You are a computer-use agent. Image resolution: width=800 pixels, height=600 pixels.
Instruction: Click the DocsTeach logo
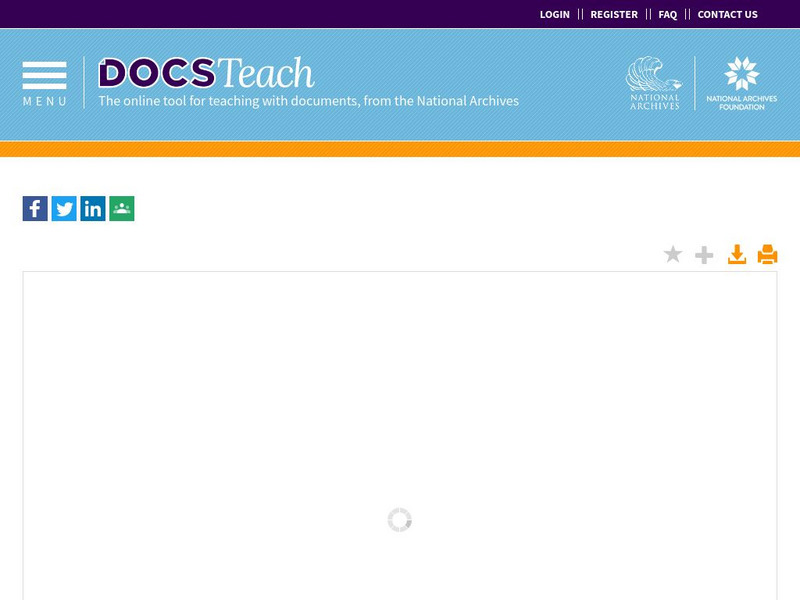(206, 72)
